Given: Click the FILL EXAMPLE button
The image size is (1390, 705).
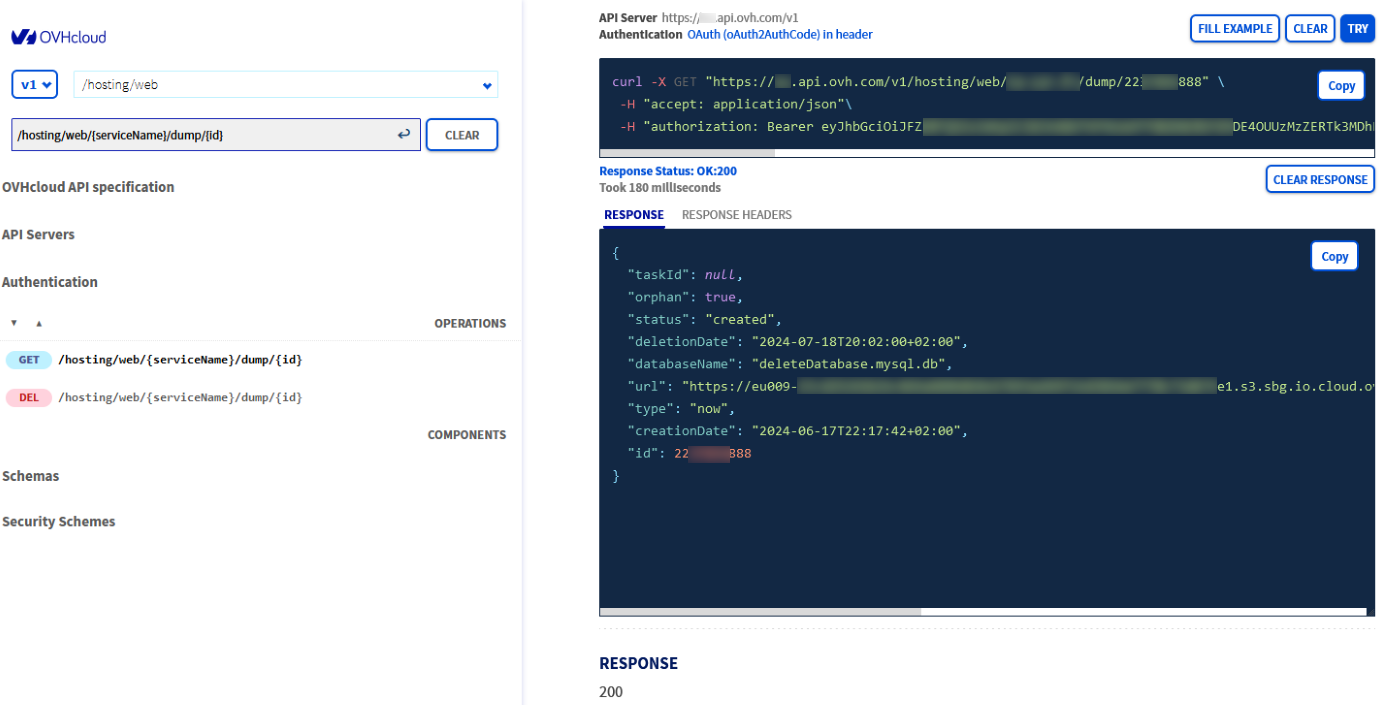Looking at the screenshot, I should [1234, 29].
